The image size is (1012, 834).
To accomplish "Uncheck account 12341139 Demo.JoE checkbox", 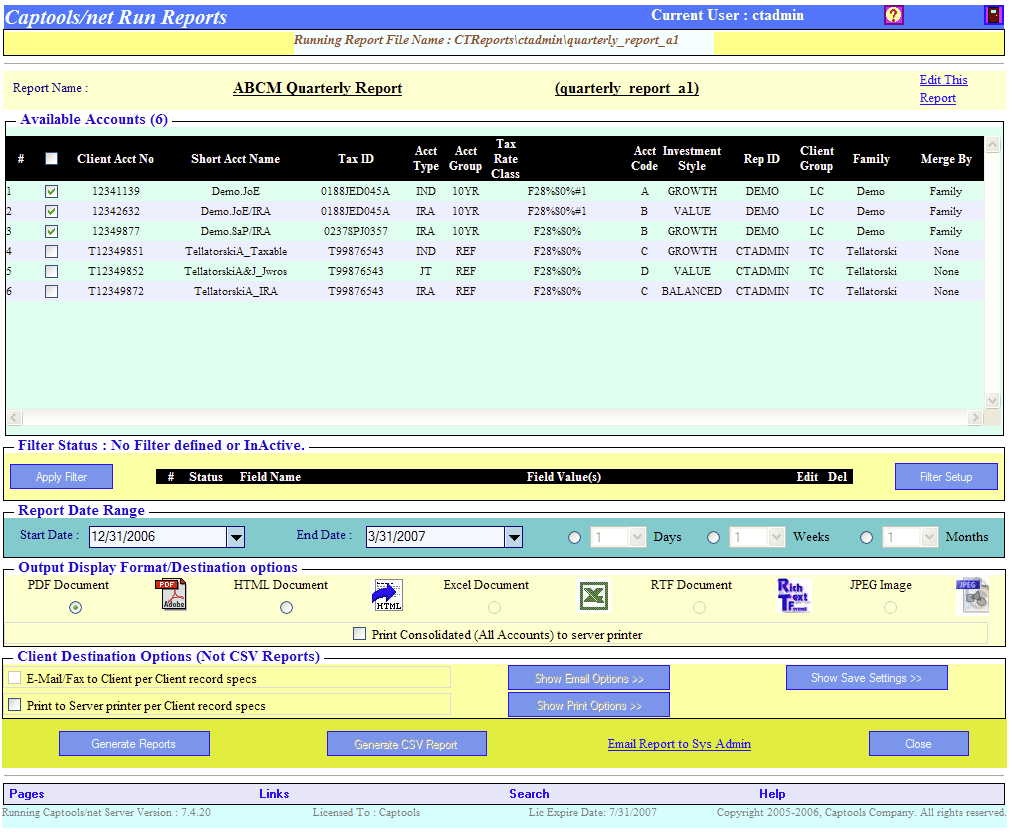I will click(52, 191).
